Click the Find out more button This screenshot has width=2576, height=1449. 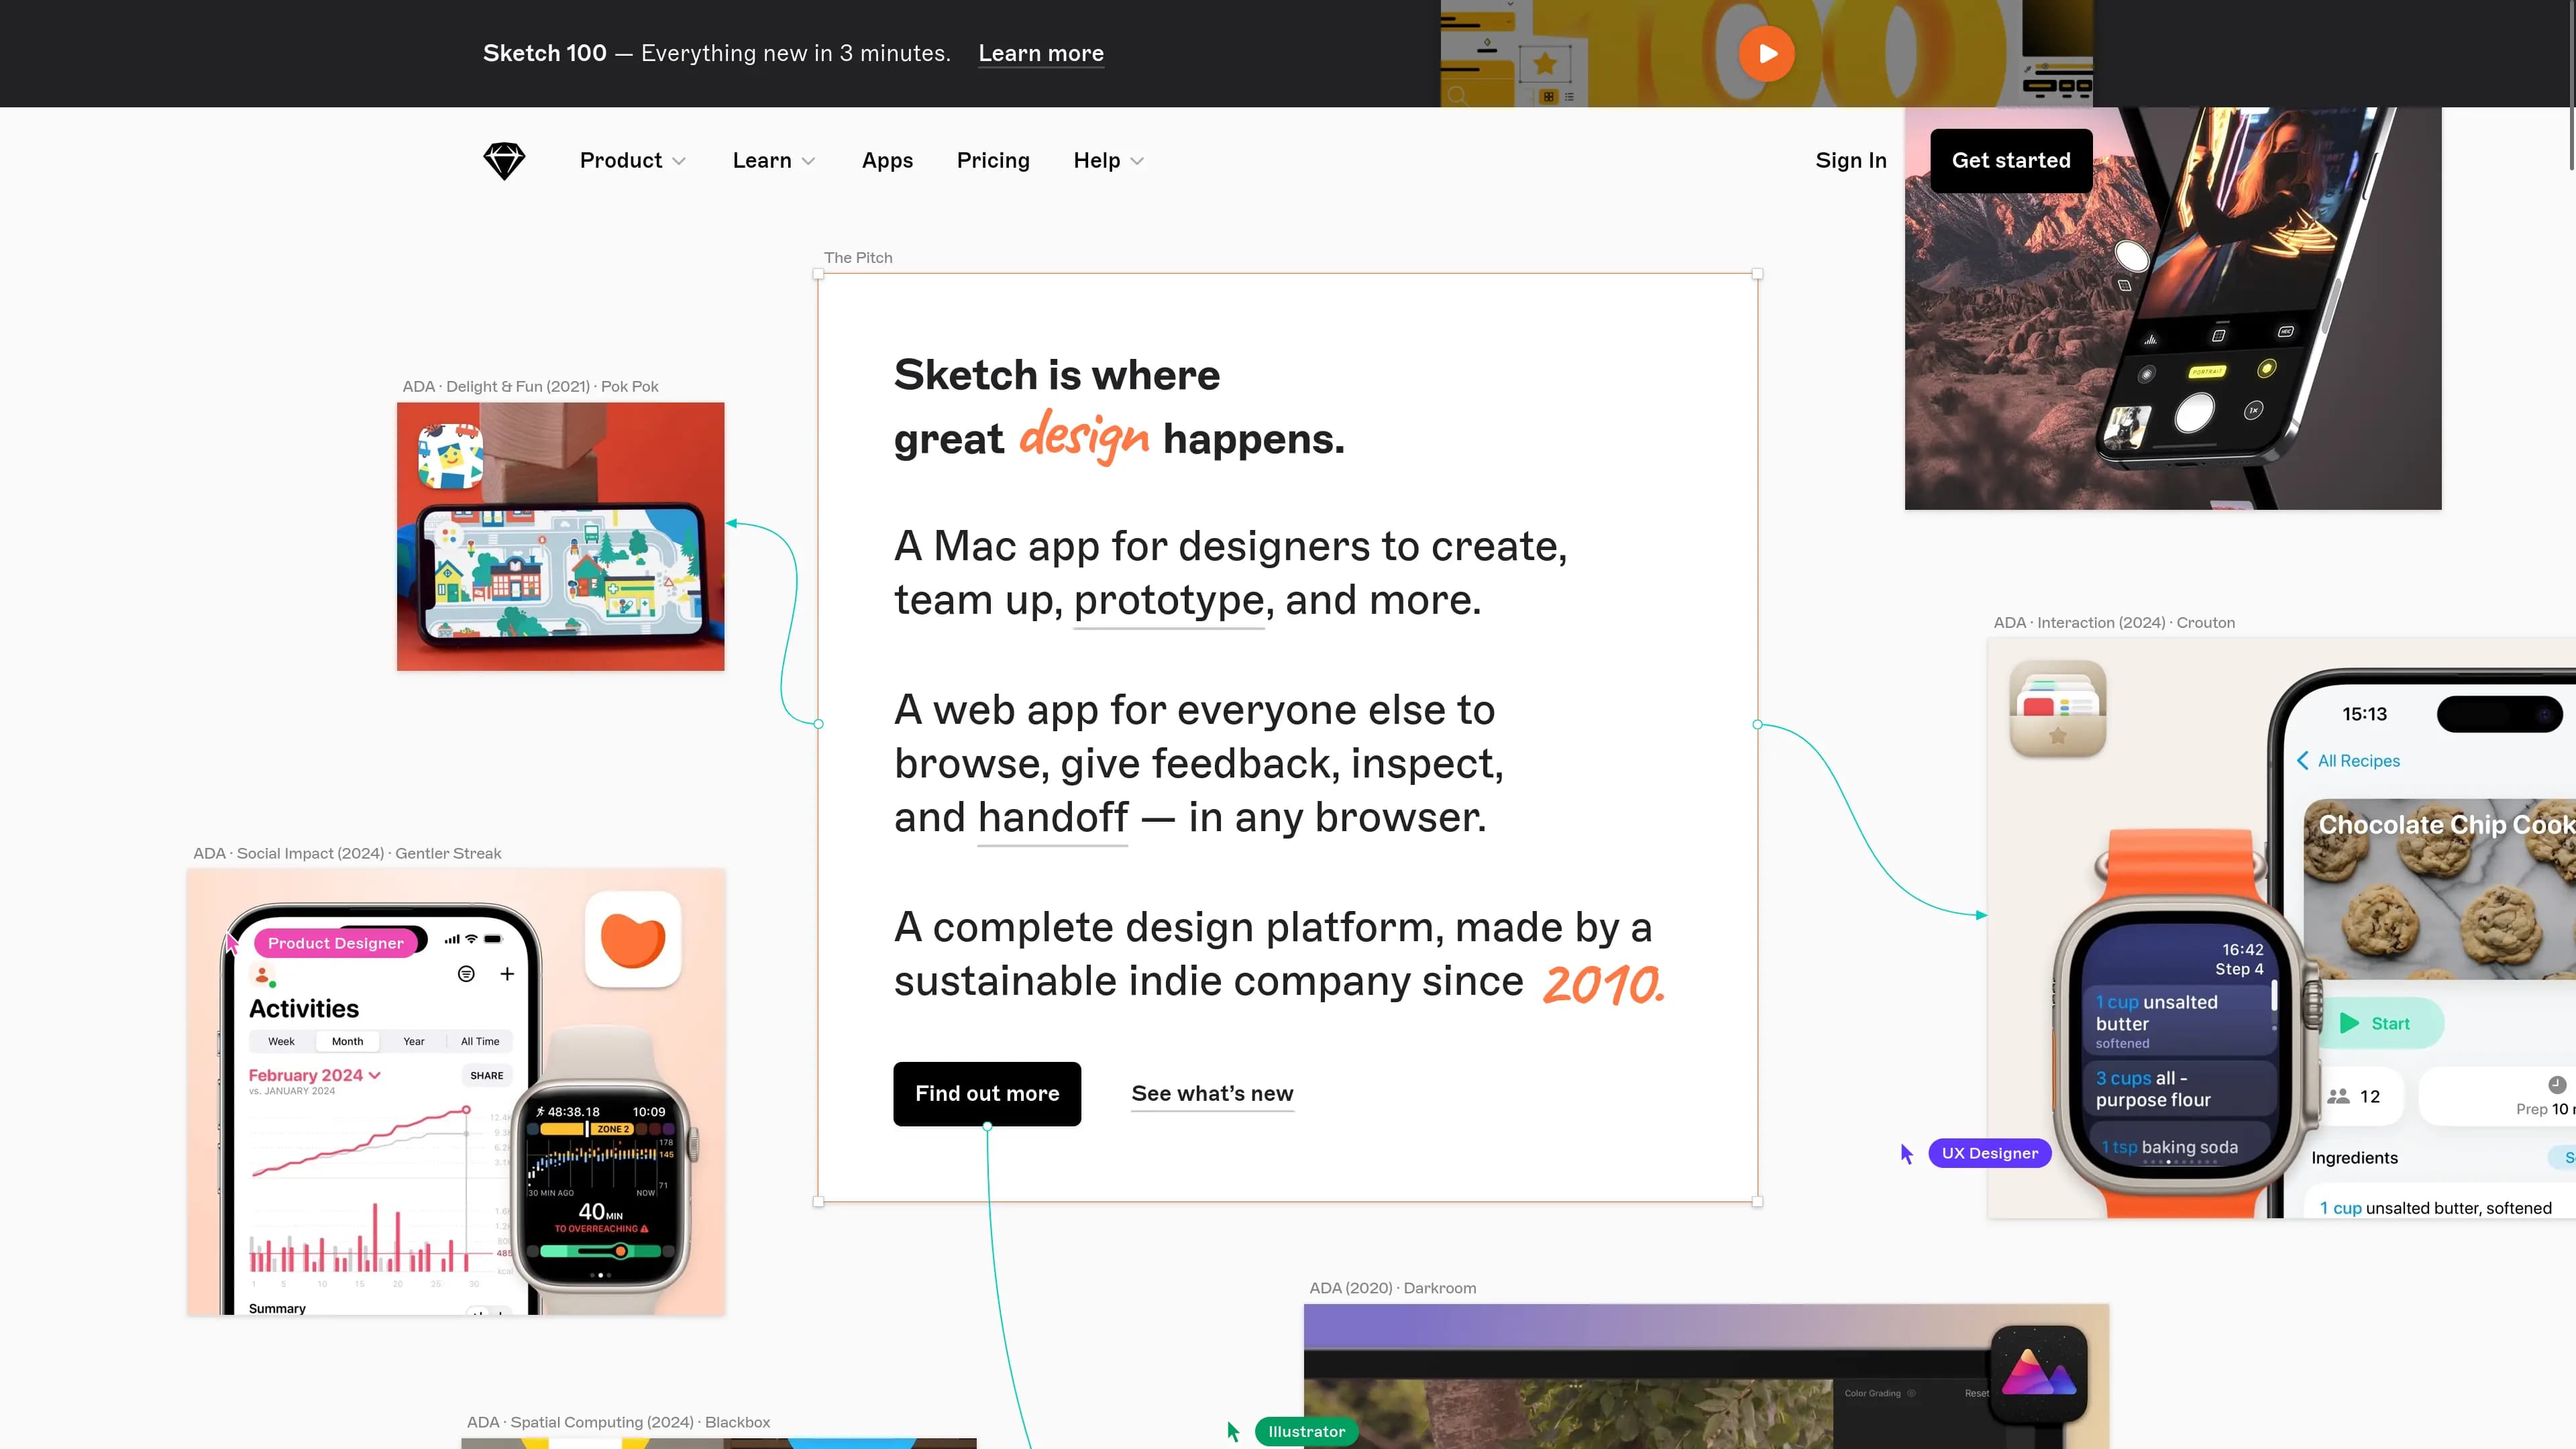pyautogui.click(x=987, y=1093)
